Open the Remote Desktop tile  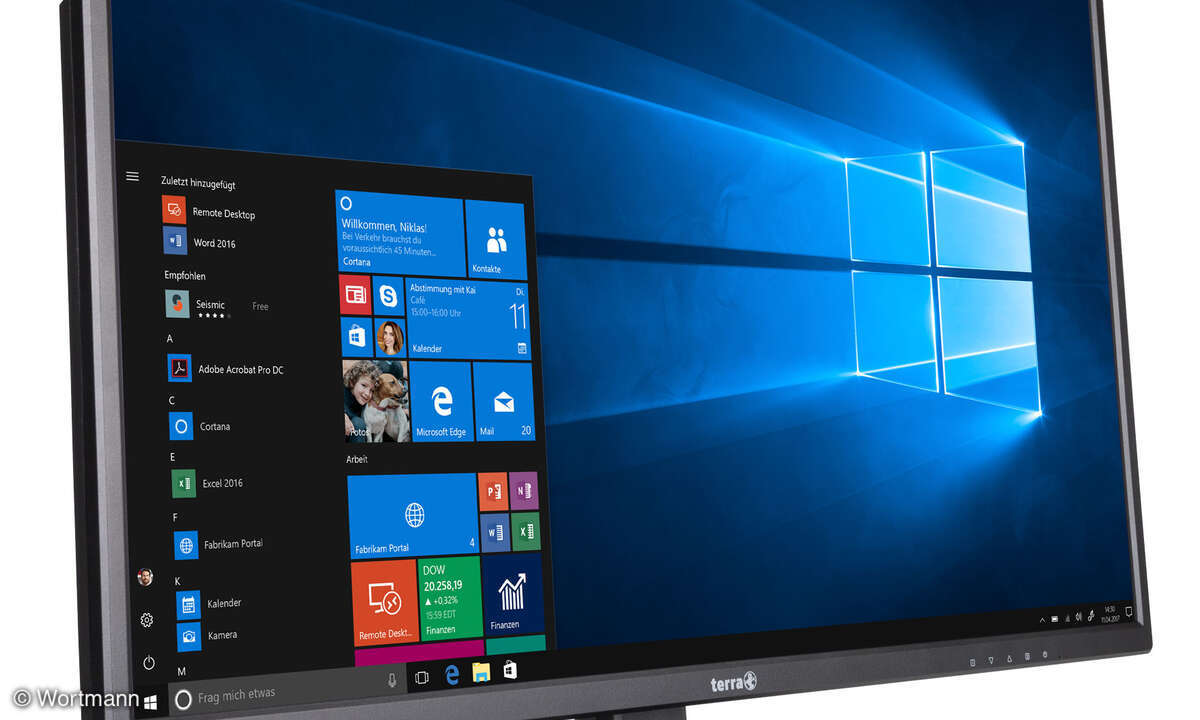coord(385,603)
